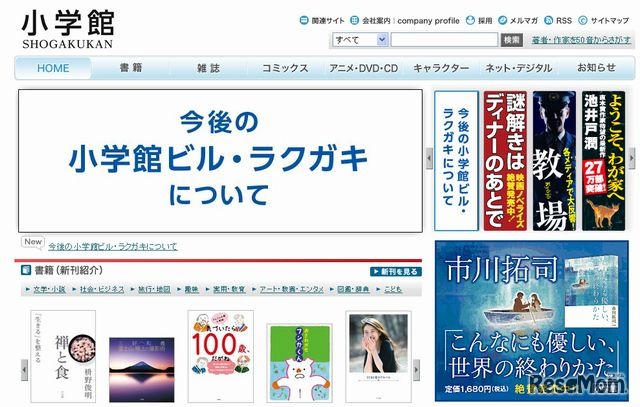Click the left arrow of banner thumbnails
Image resolution: width=640 pixels, height=407 pixels.
click(429, 158)
